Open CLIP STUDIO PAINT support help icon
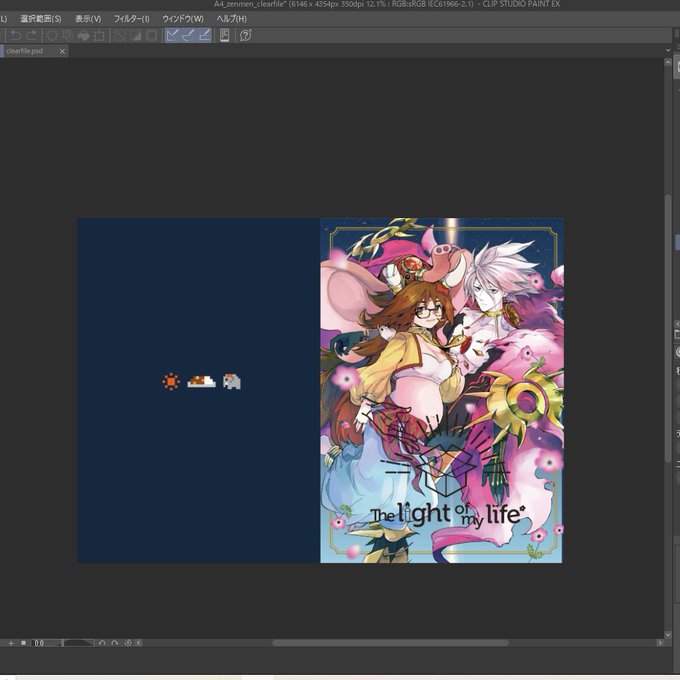680x680 pixels. (245, 36)
